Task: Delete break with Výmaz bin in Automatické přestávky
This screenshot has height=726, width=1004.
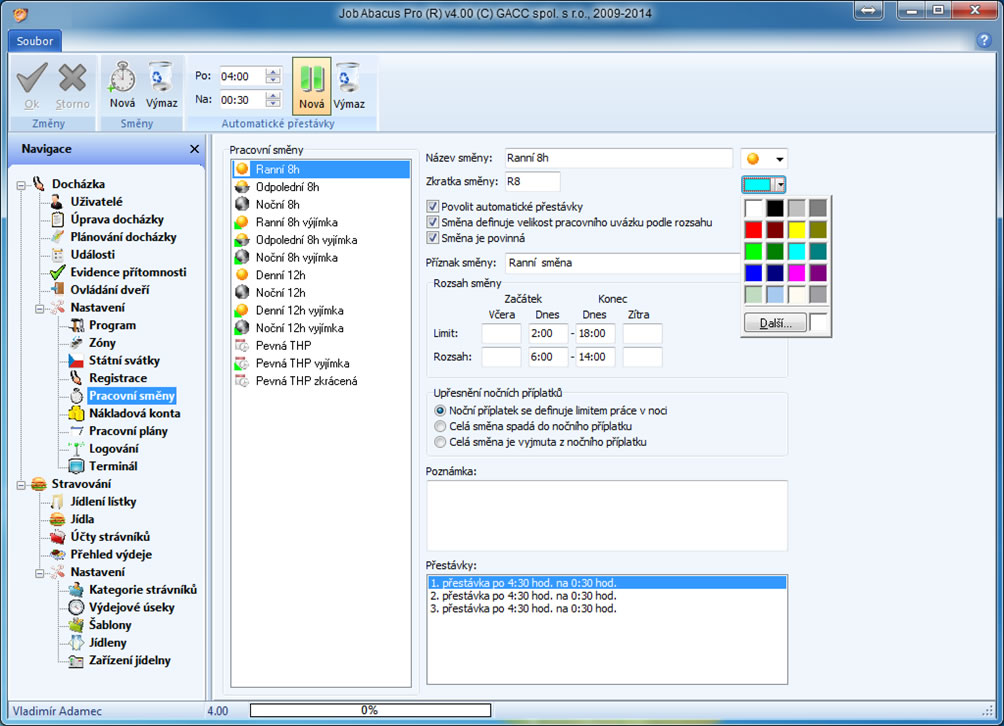Action: (348, 77)
